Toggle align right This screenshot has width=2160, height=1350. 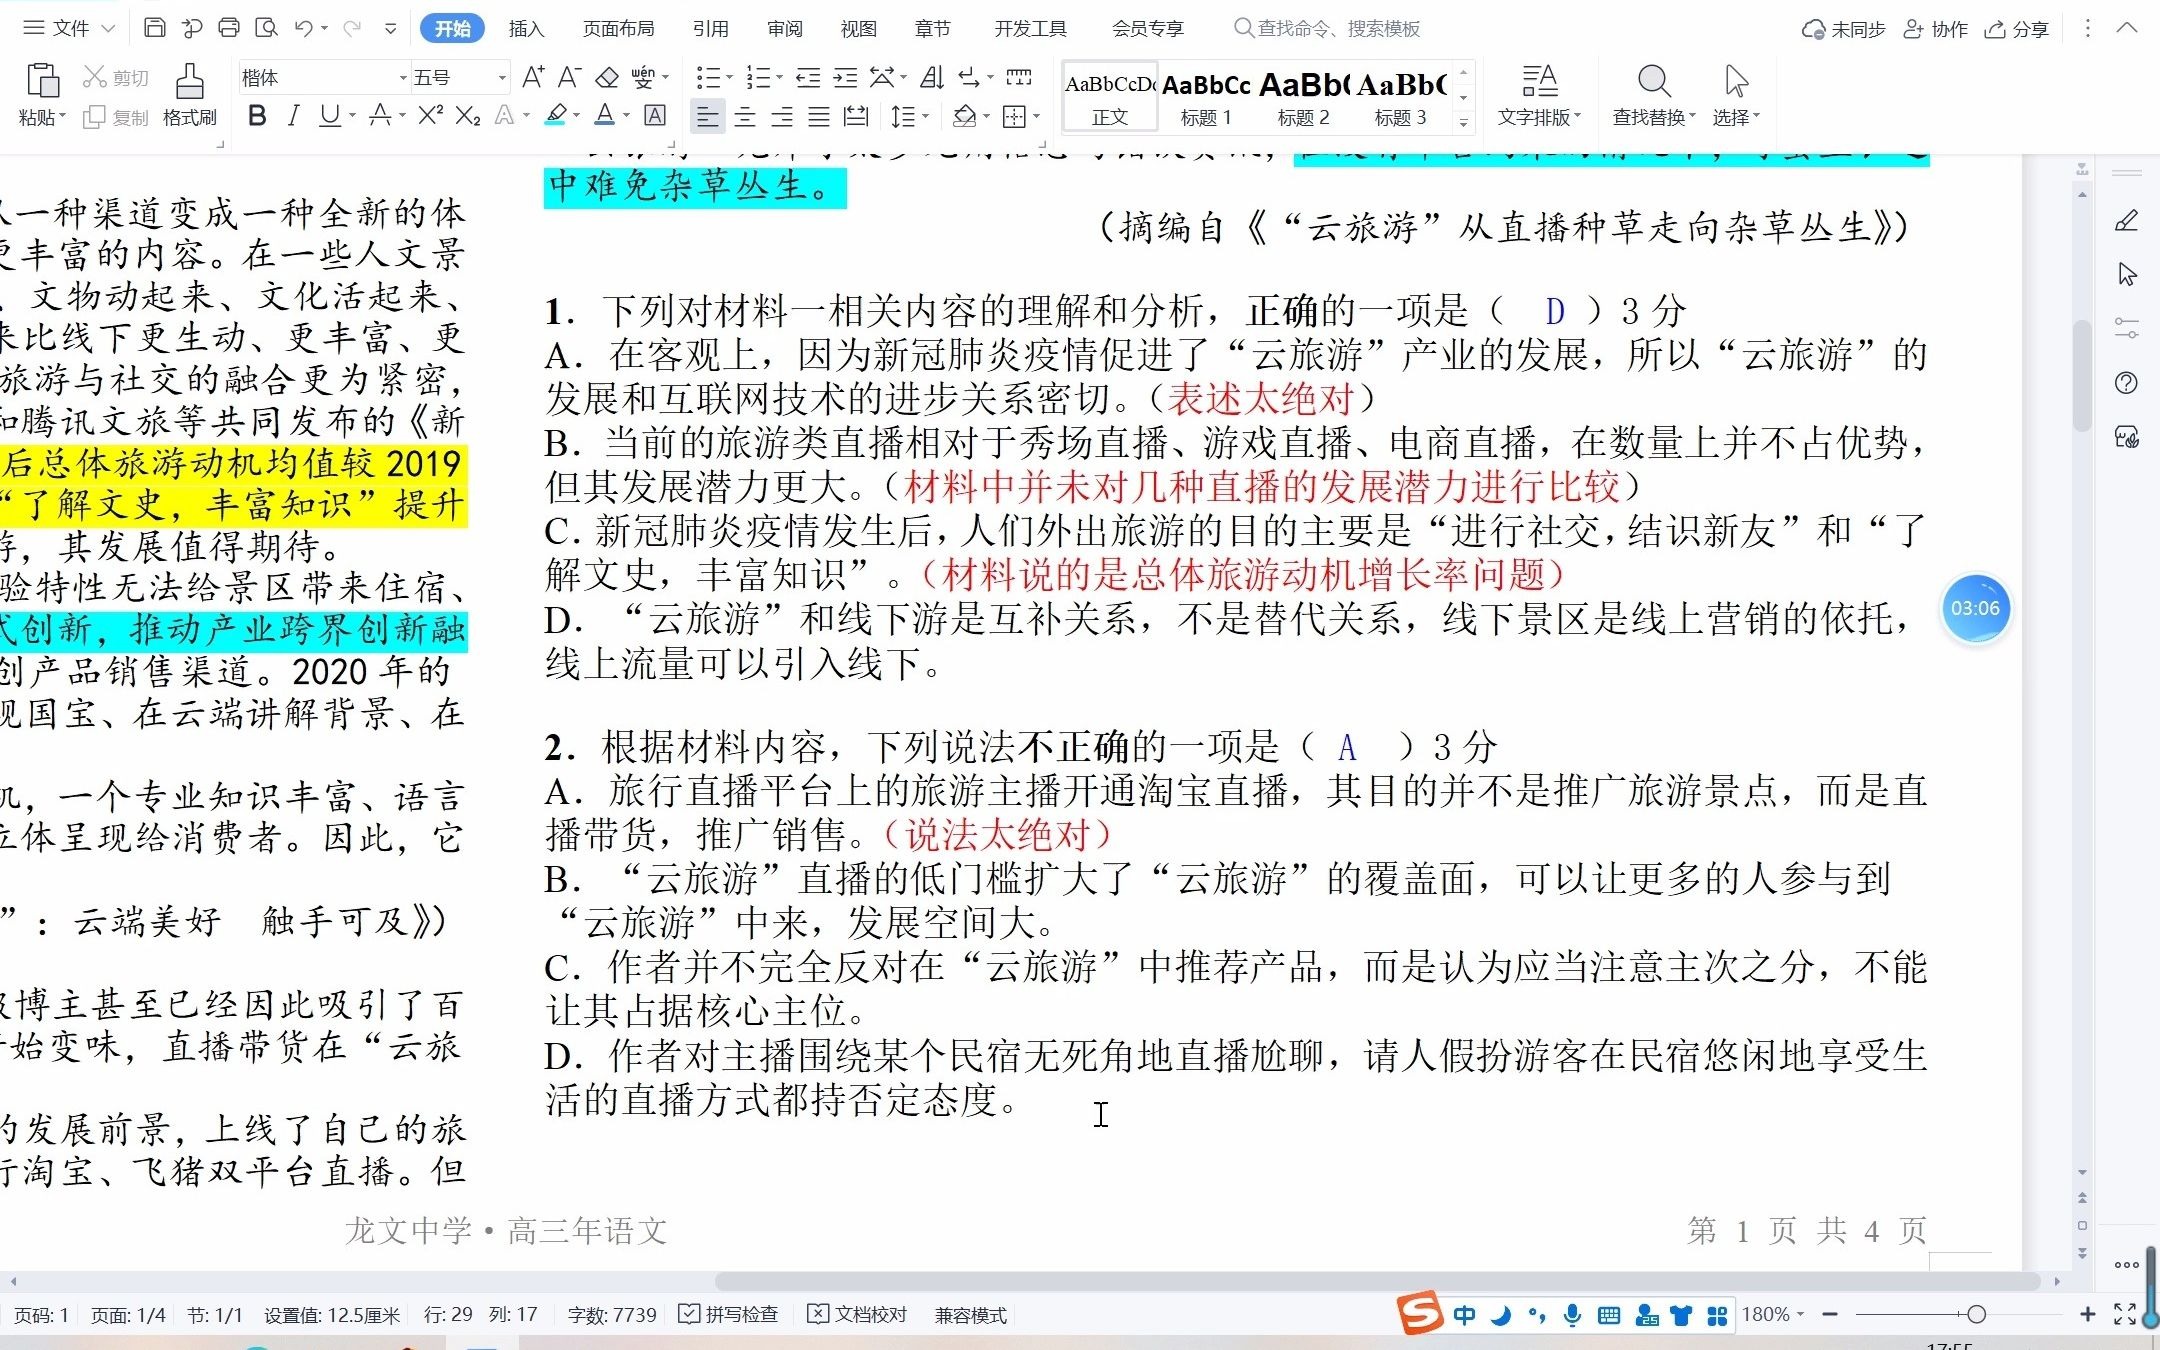(x=782, y=117)
